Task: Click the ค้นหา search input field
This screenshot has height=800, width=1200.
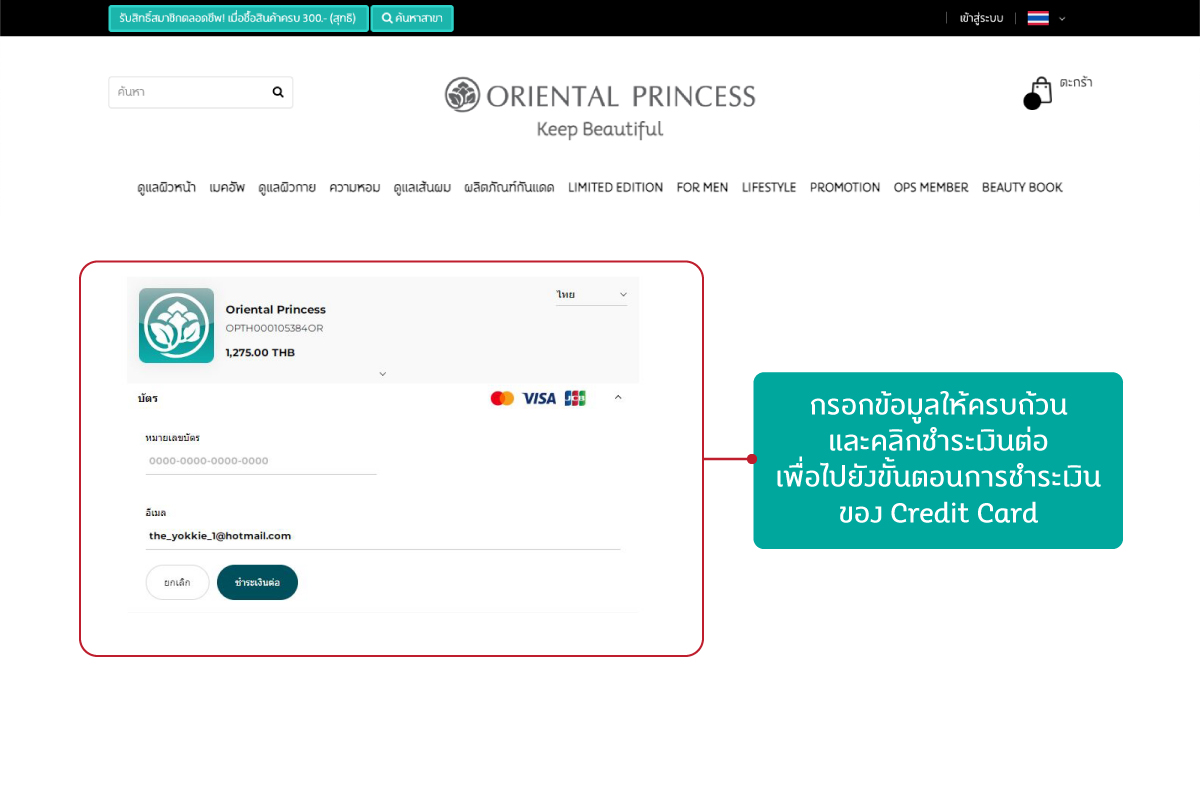Action: (200, 92)
